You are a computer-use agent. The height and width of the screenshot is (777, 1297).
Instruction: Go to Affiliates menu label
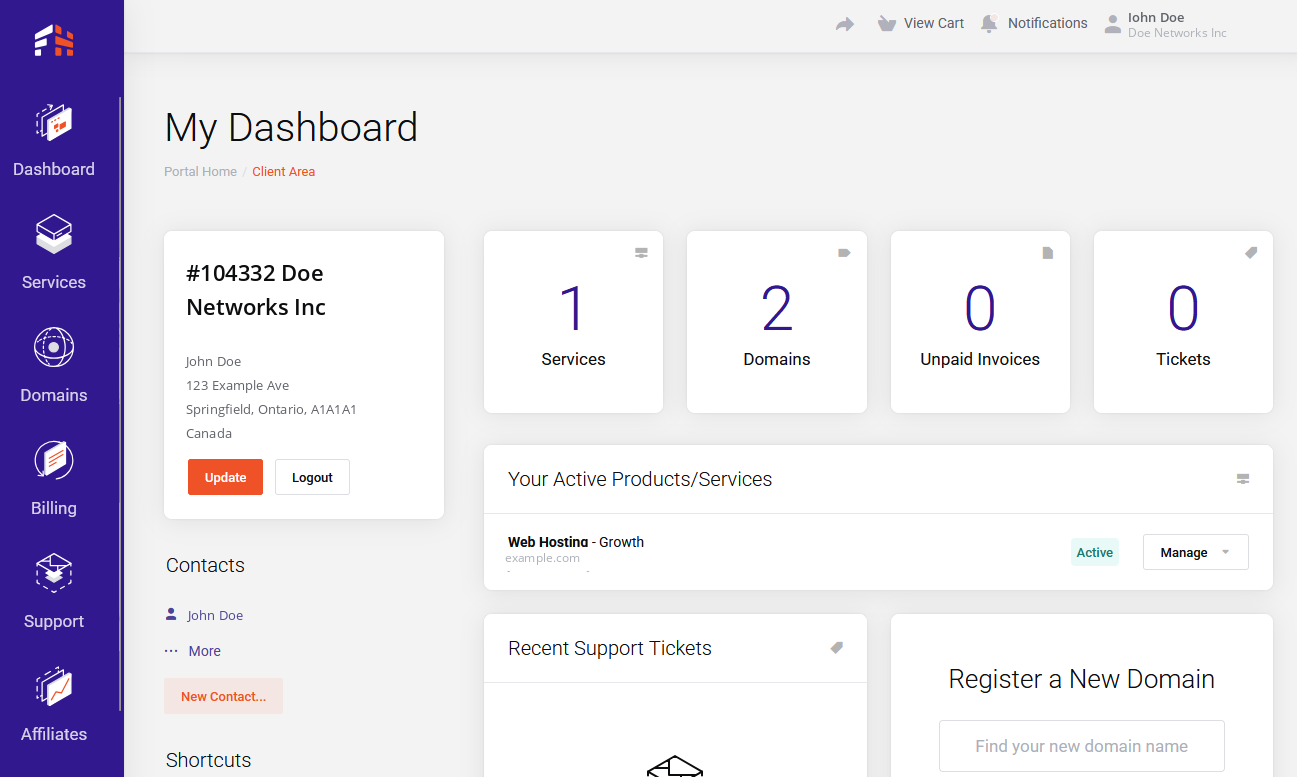54,734
